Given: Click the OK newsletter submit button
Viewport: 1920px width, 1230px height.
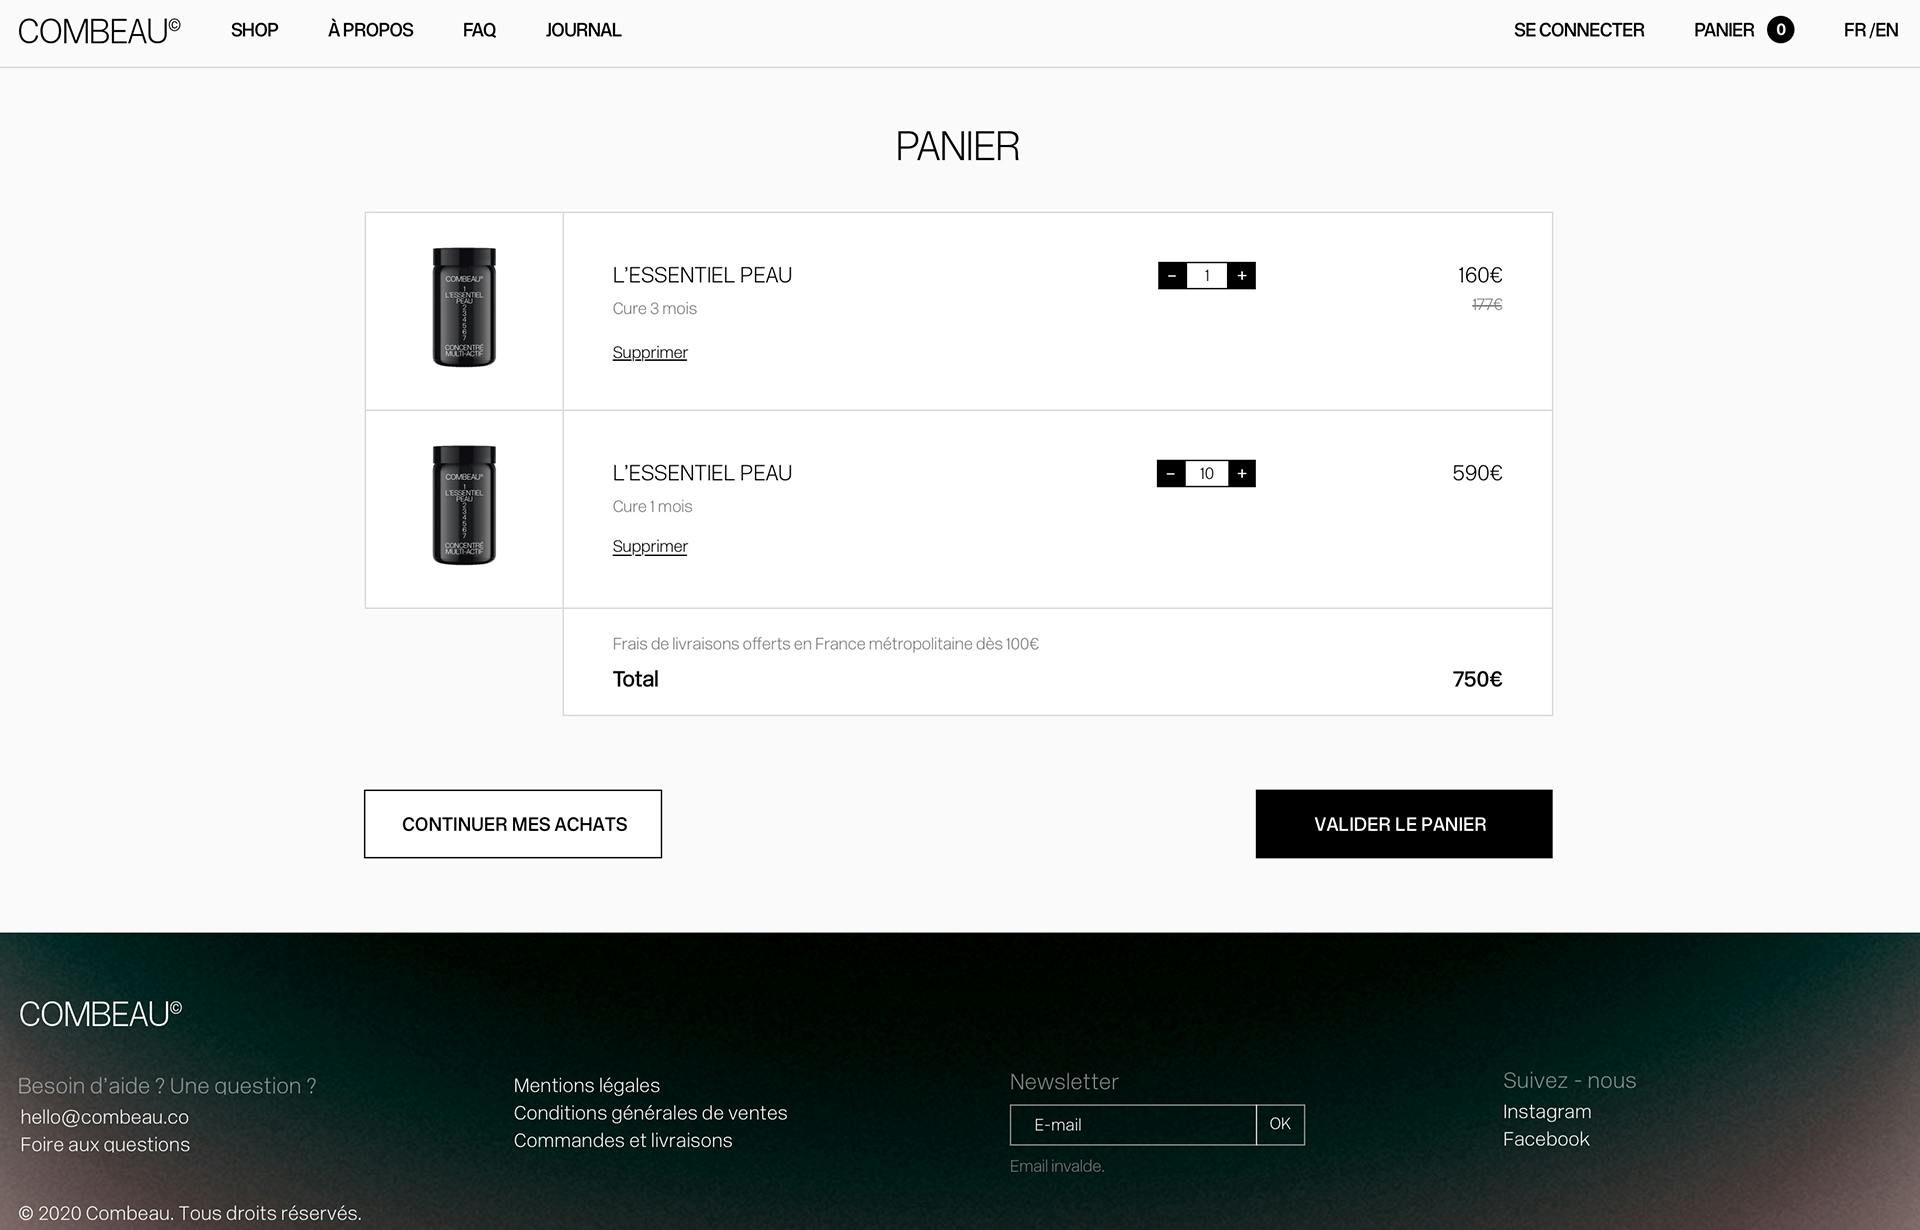Looking at the screenshot, I should 1279,1124.
